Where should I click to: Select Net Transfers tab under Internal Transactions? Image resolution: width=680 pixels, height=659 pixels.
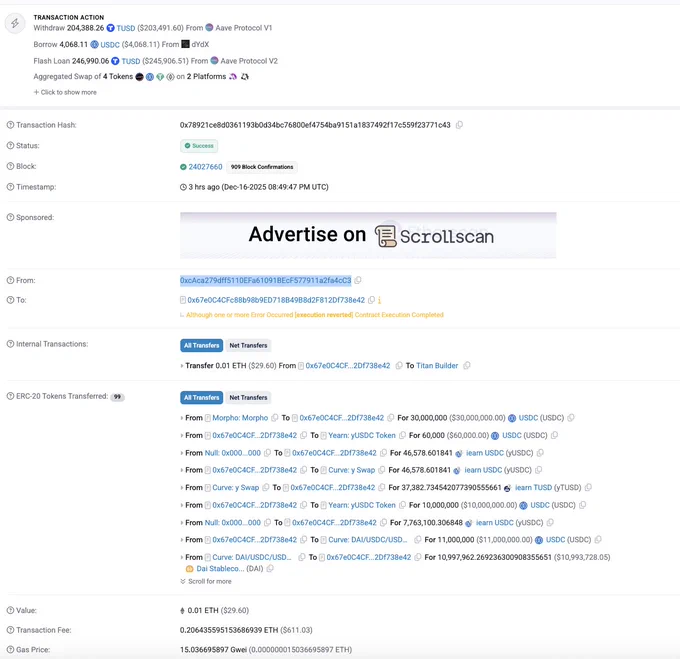coord(248,346)
